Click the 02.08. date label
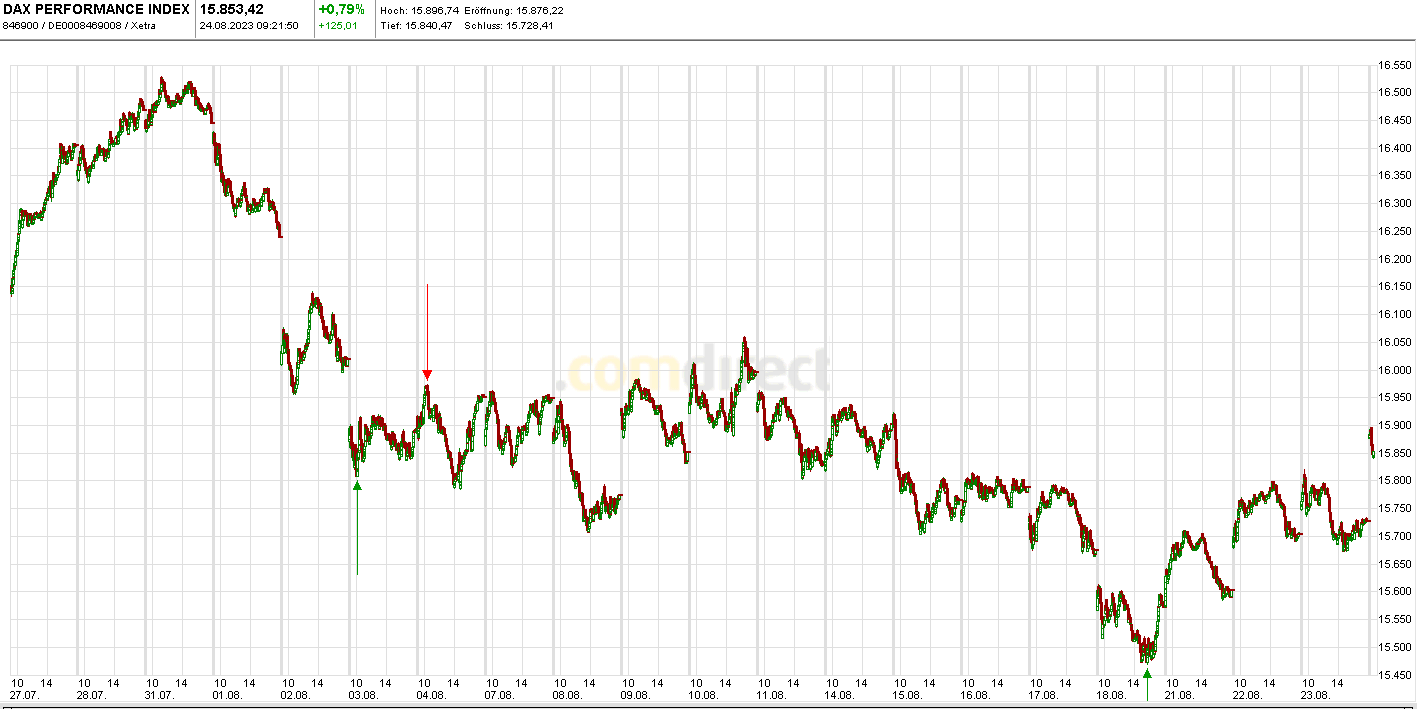Viewport: 1417px width, 709px height. click(x=295, y=695)
